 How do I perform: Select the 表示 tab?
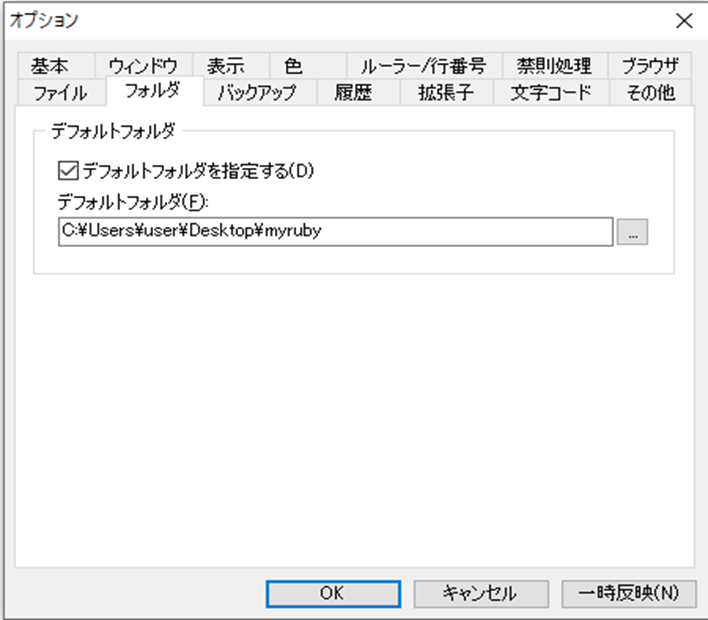point(225,67)
